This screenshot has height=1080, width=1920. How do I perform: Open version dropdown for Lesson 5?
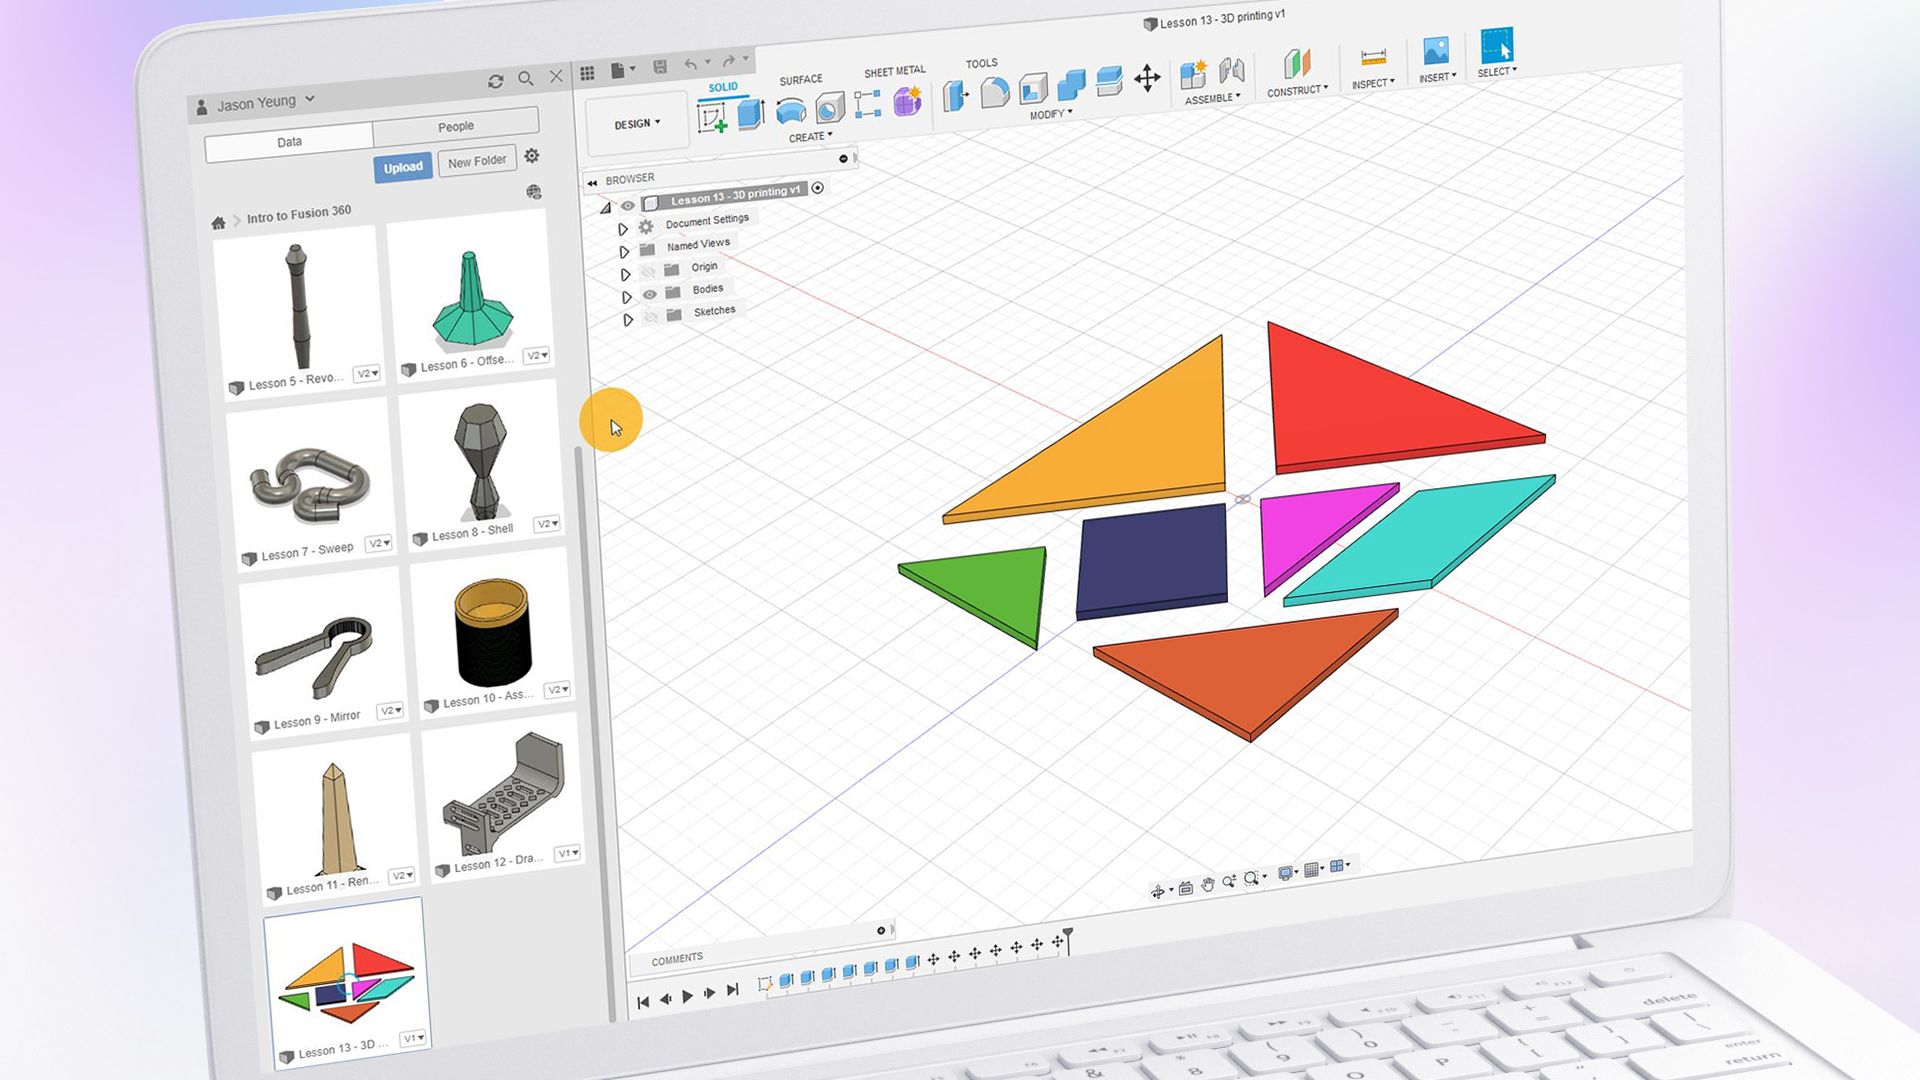coord(367,373)
